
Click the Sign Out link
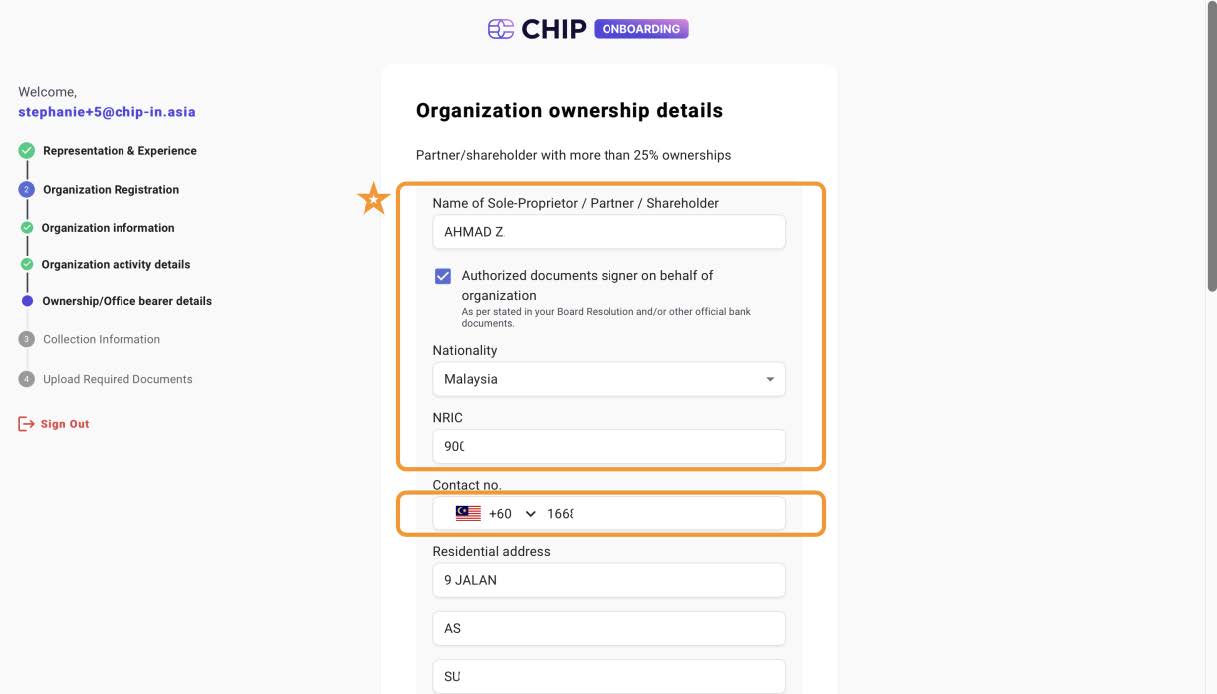(x=65, y=424)
